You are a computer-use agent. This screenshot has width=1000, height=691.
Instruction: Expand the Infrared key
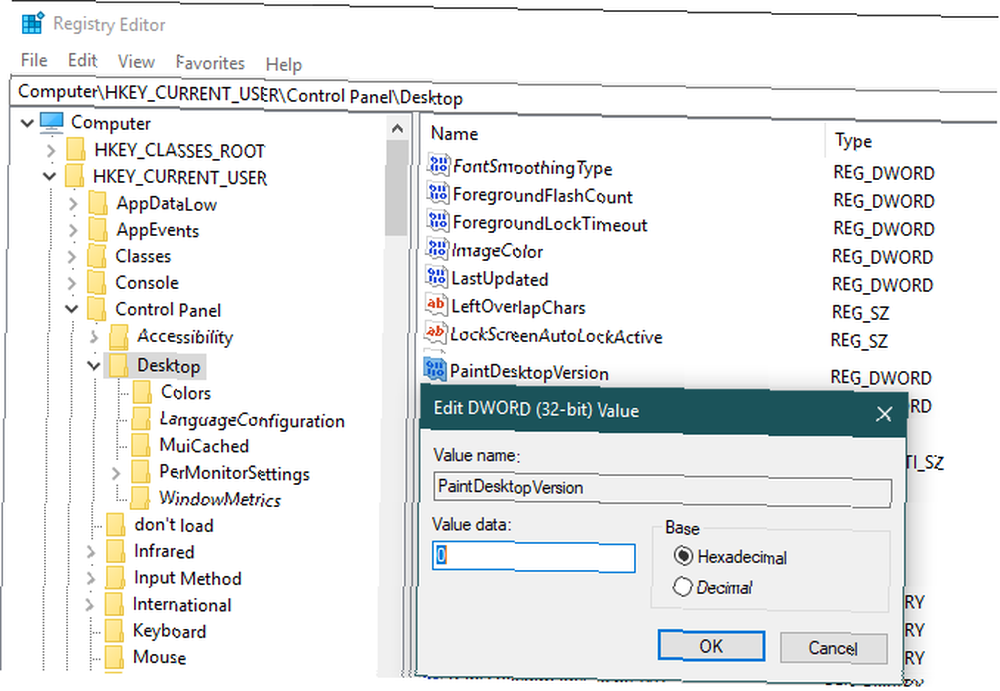point(91,551)
